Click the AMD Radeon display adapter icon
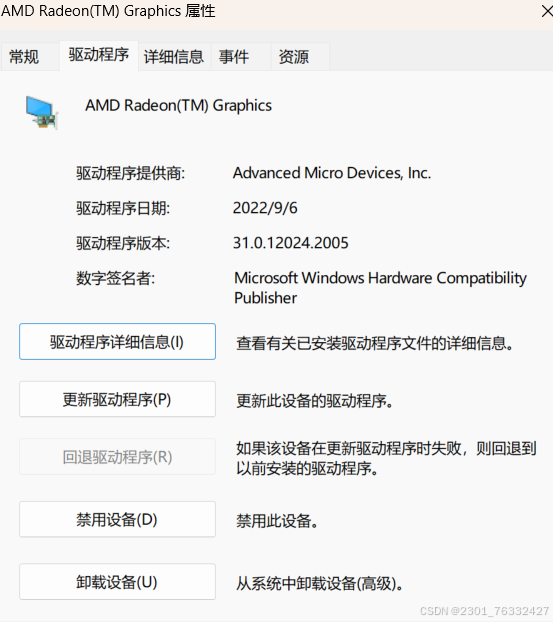Screen dimensions: 553x622 tap(42, 112)
